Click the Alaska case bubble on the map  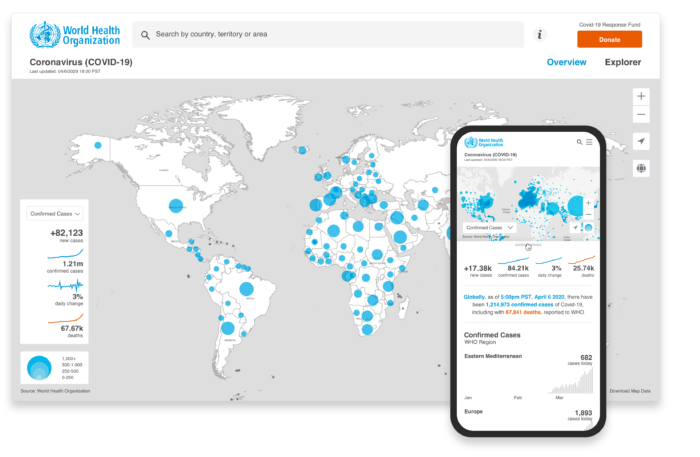click(x=98, y=145)
